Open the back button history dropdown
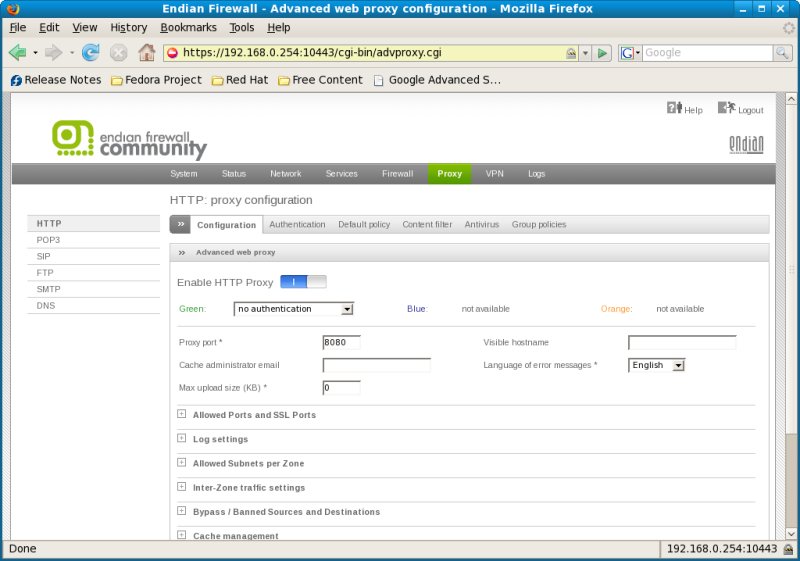 click(35, 53)
